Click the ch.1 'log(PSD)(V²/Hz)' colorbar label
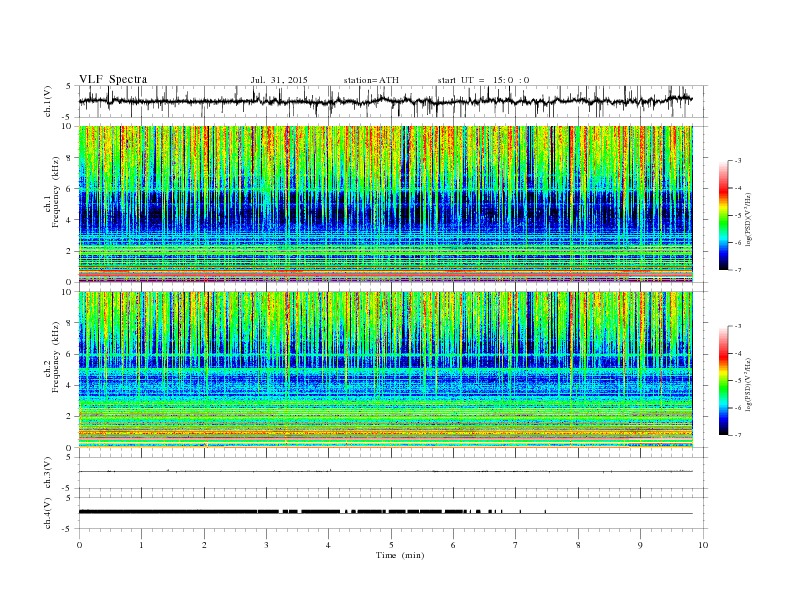Image resolution: width=792 pixels, height=612 pixels. [749, 220]
